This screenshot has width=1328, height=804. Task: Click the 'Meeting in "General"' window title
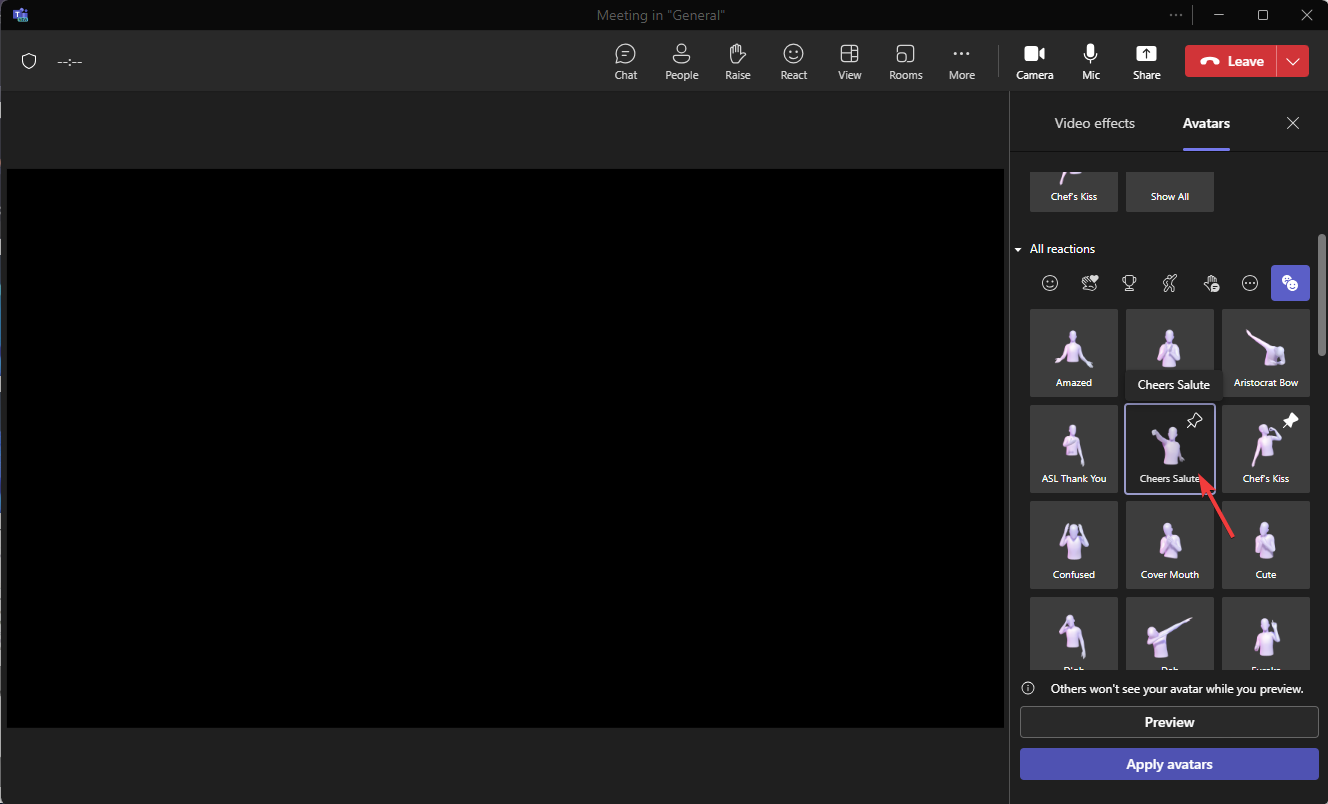tap(661, 15)
